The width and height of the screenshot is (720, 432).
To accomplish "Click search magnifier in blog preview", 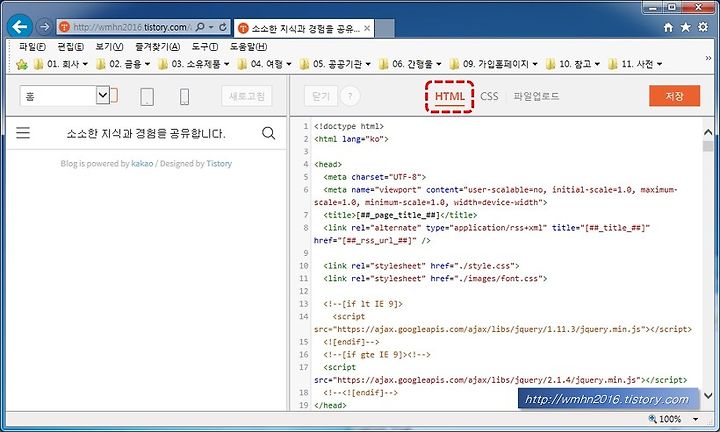I will pos(269,133).
